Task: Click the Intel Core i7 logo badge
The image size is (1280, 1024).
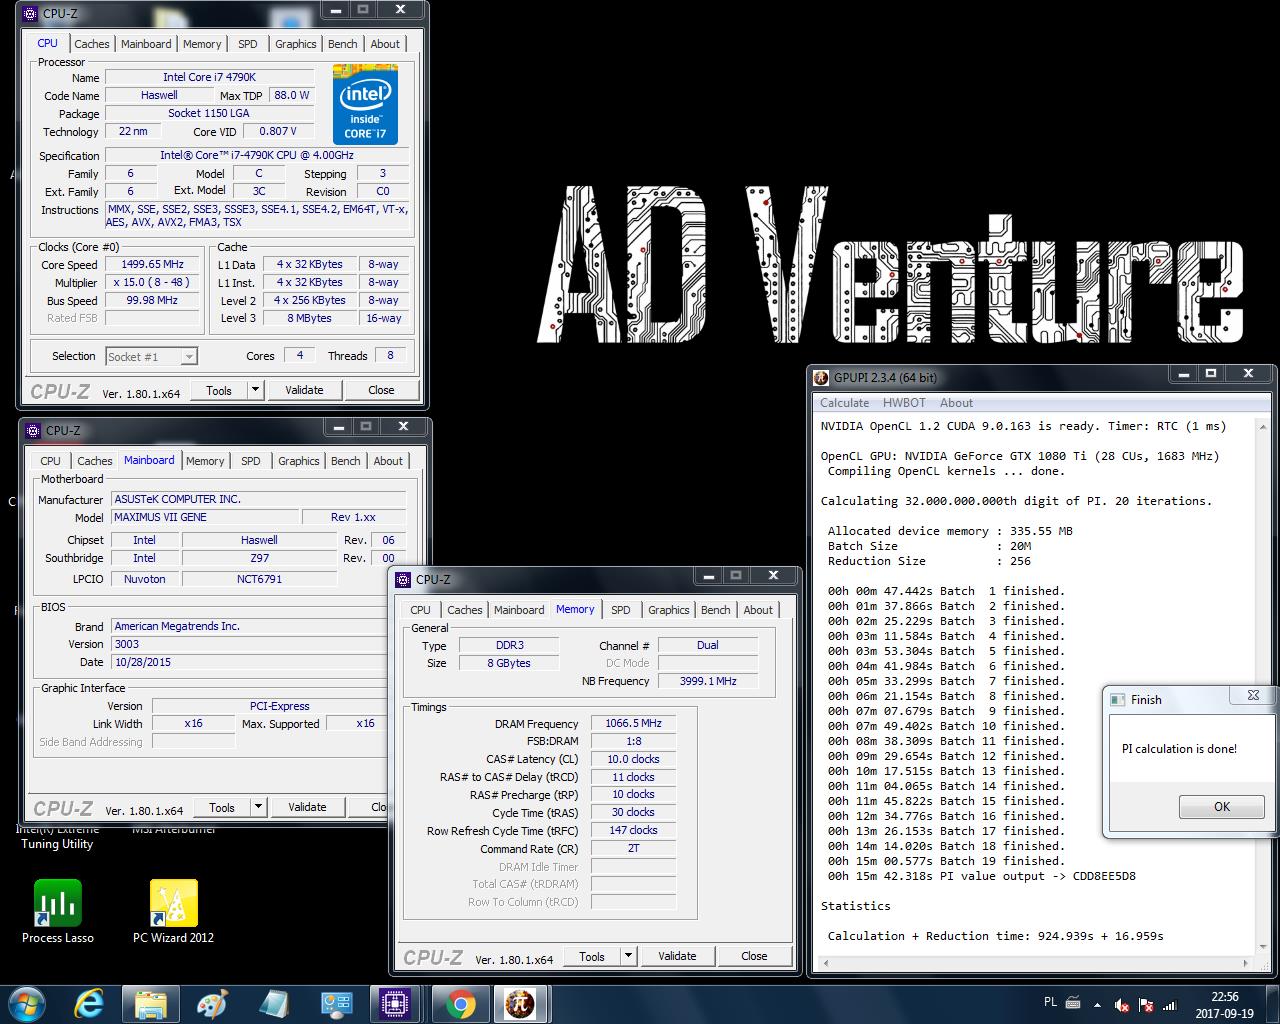Action: click(365, 104)
